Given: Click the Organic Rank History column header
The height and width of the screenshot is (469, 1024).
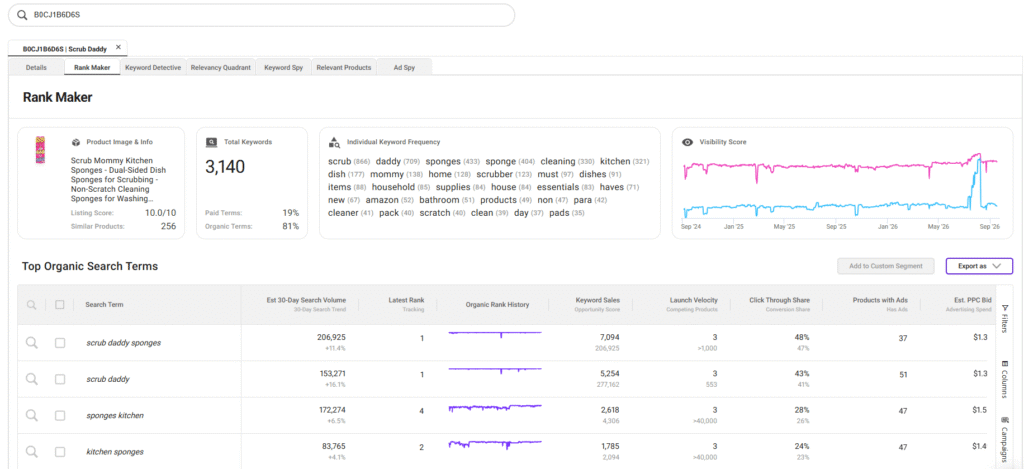Looking at the screenshot, I should tap(498, 304).
